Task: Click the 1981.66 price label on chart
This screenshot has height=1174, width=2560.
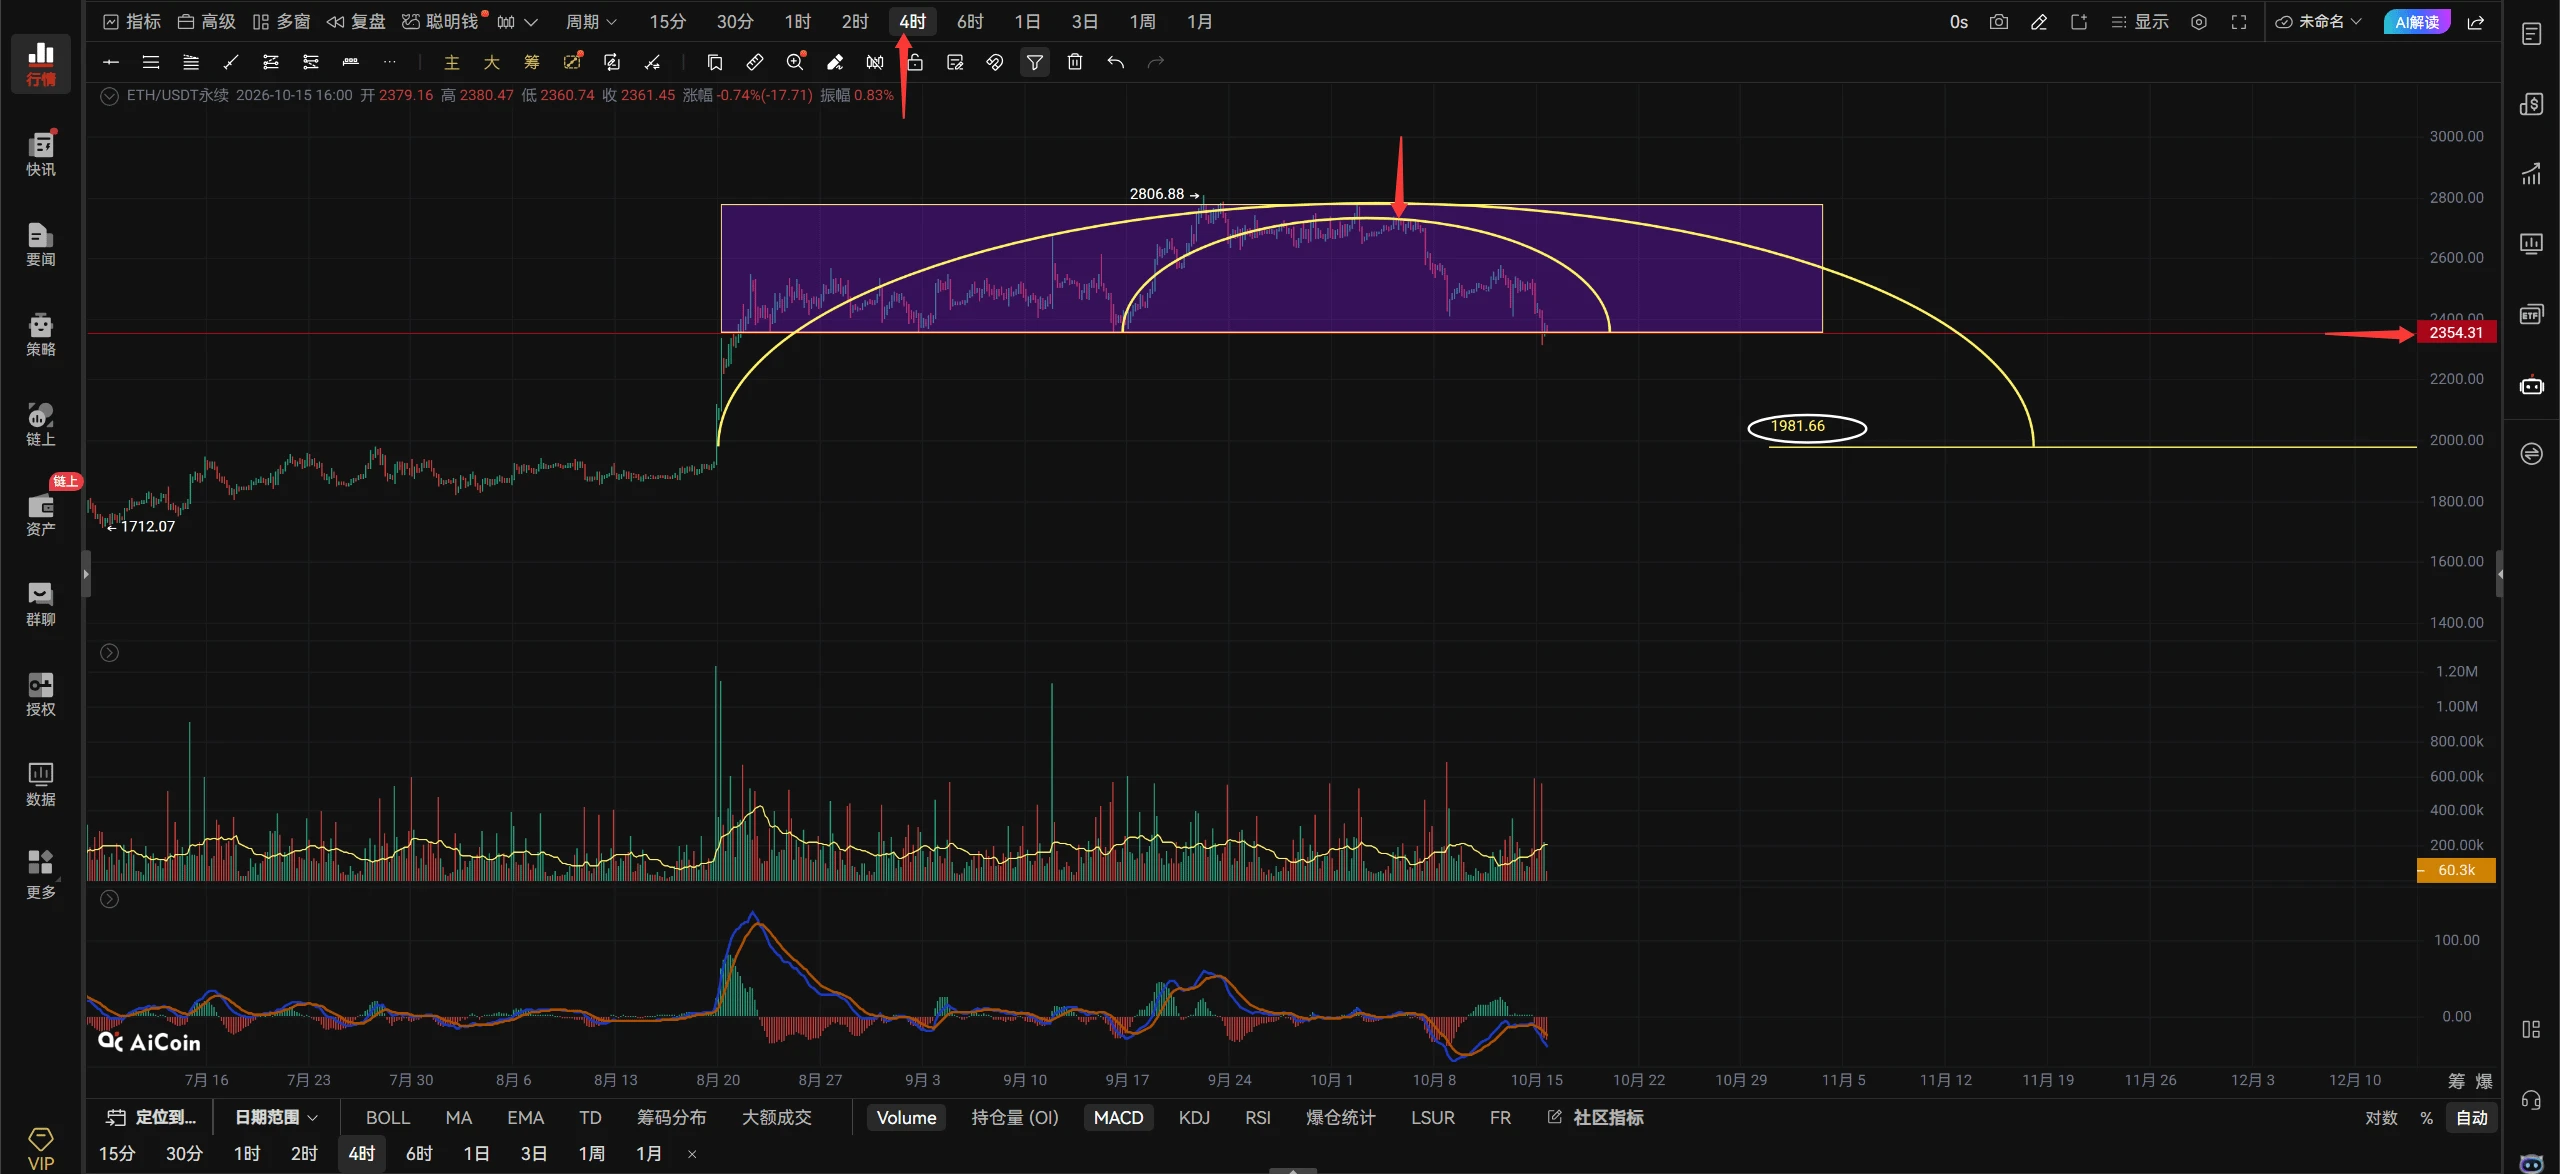Action: tap(1798, 426)
